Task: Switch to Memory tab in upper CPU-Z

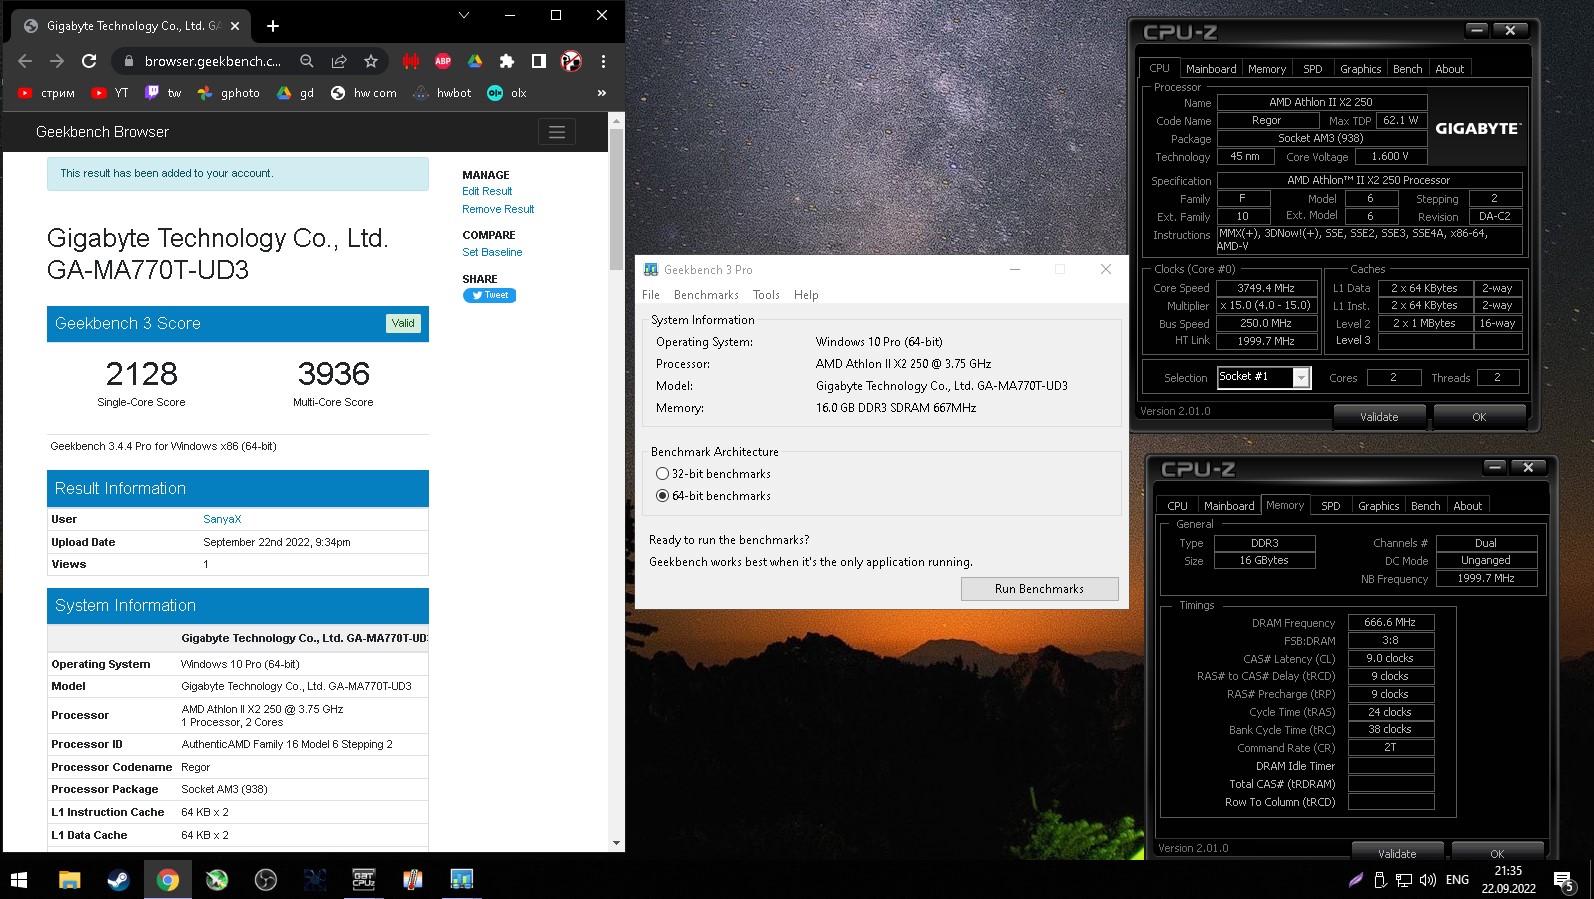Action: (1267, 69)
